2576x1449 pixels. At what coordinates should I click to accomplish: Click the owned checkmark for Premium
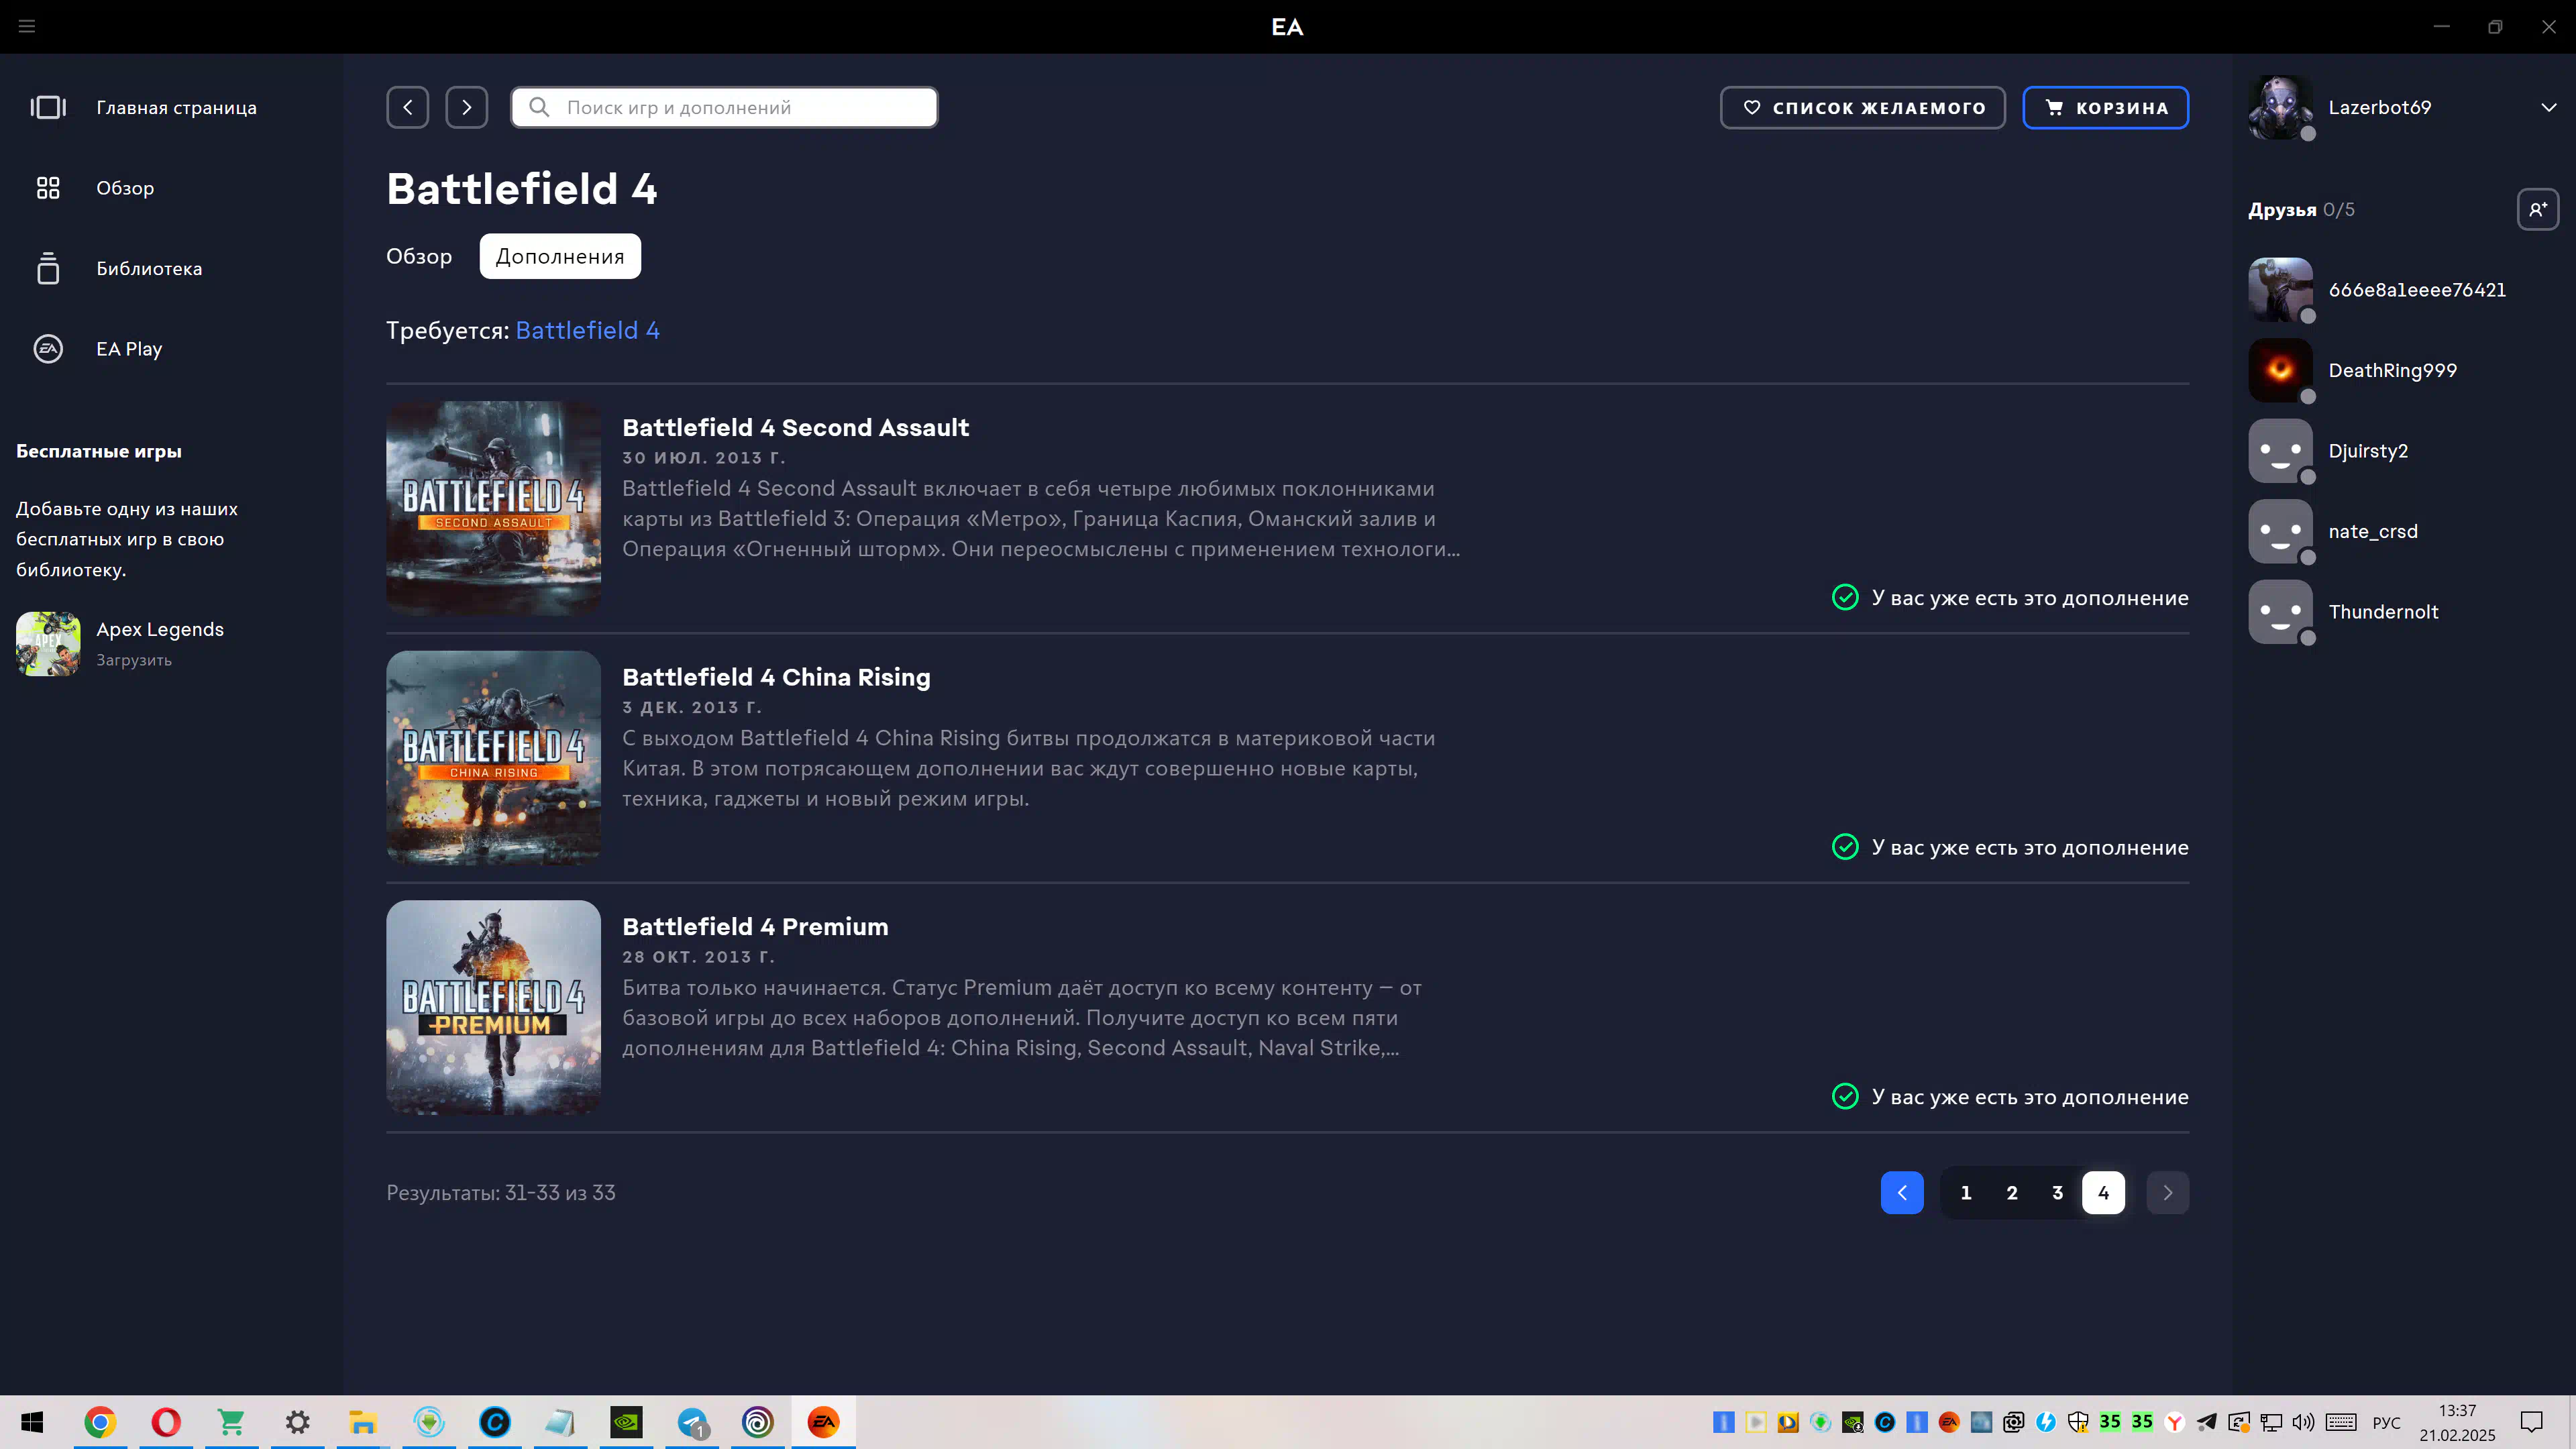(1845, 1096)
